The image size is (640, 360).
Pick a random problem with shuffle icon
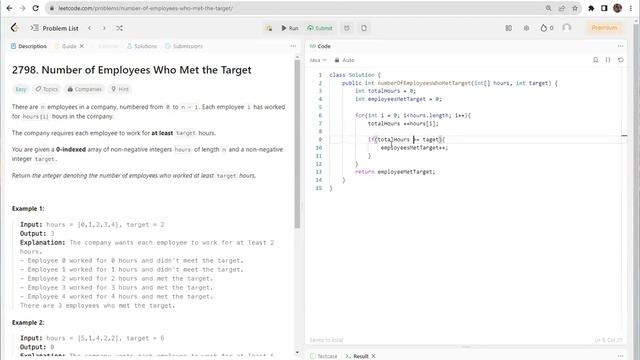click(x=119, y=28)
